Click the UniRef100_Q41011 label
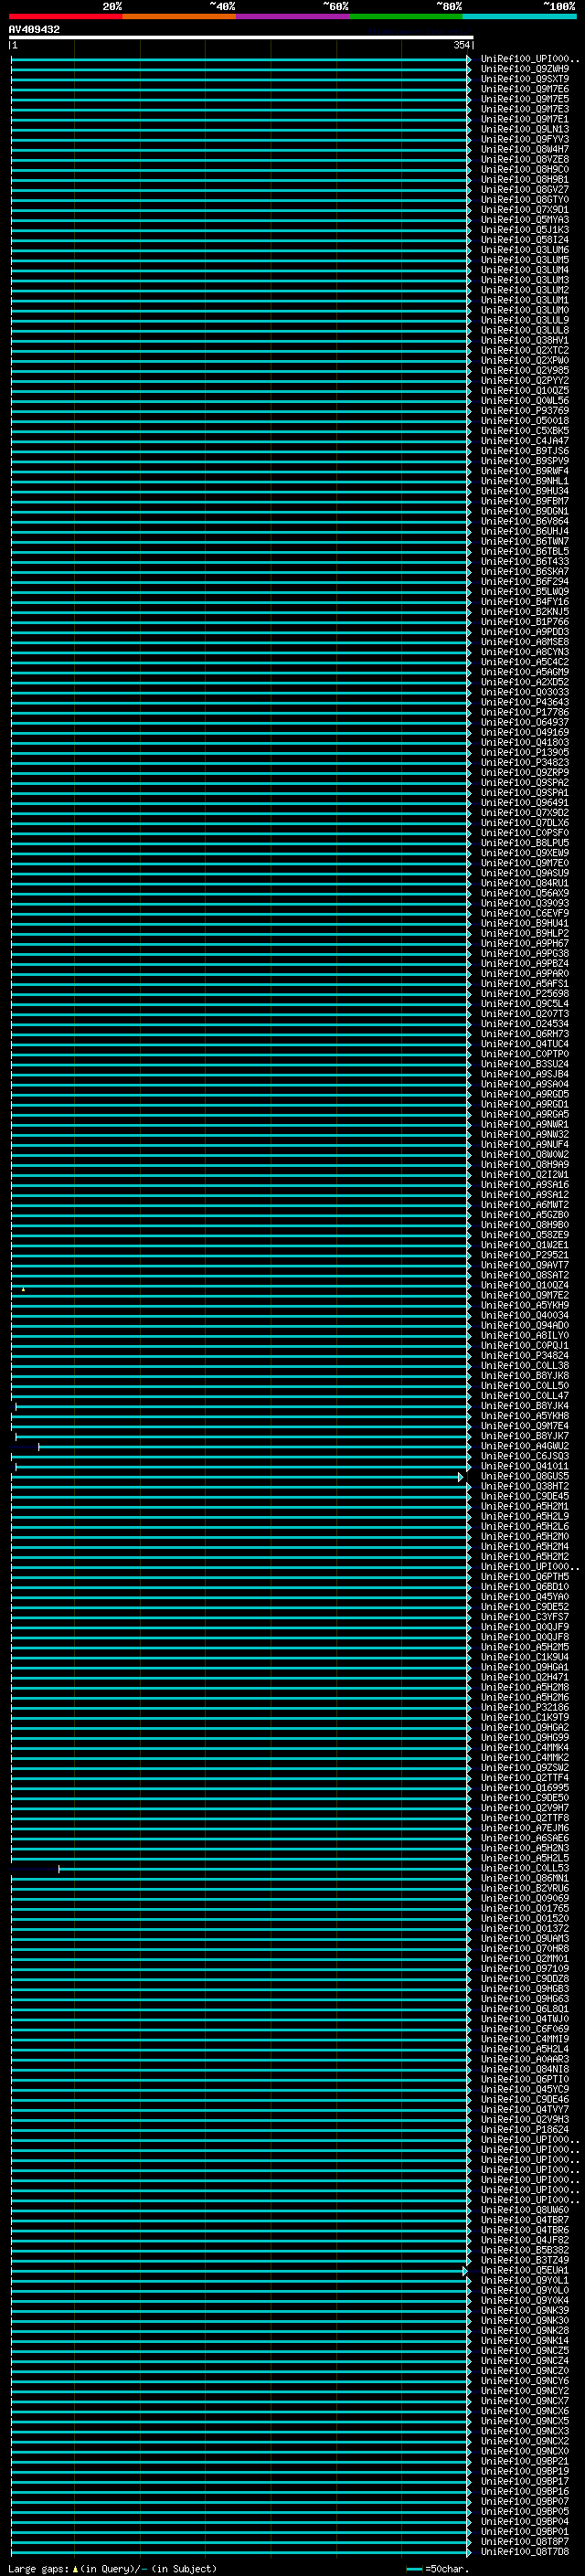The image size is (585, 2576). pyautogui.click(x=524, y=1466)
